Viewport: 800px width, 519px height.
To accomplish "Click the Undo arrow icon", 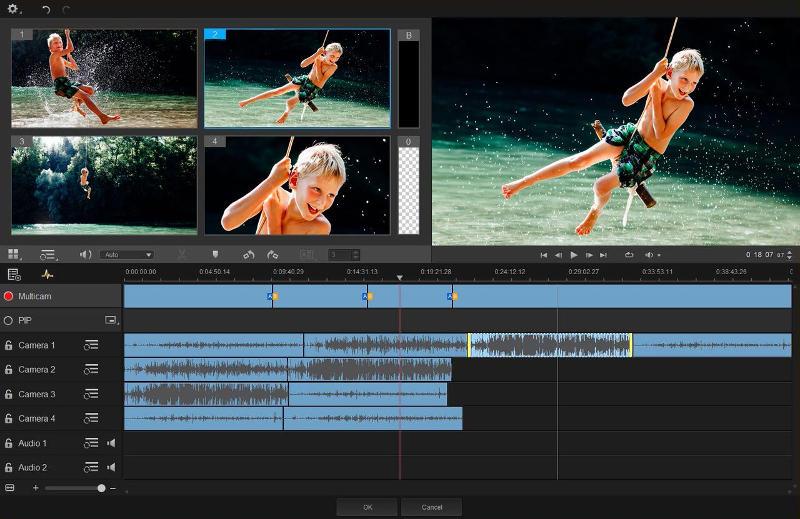I will point(46,9).
